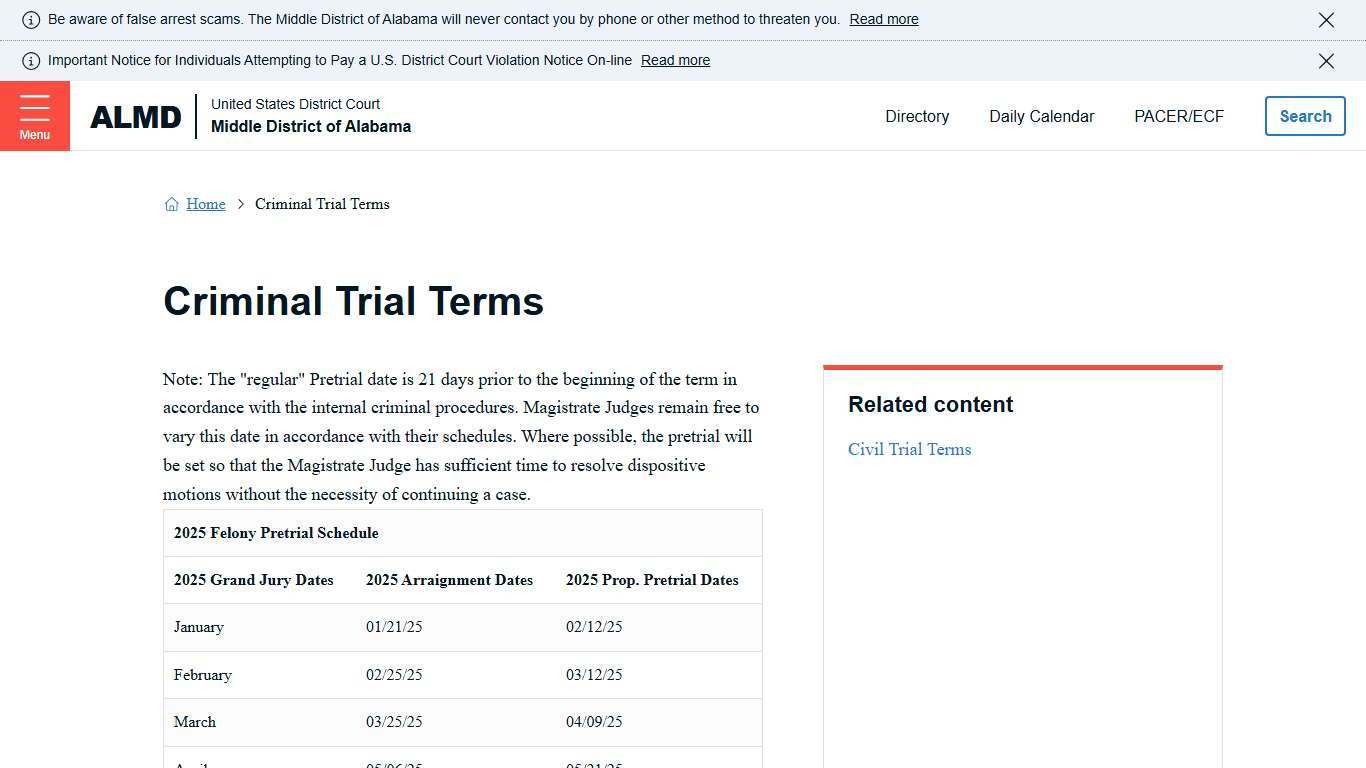Close the payment violation notice banner
The image size is (1366, 768).
pyautogui.click(x=1326, y=60)
